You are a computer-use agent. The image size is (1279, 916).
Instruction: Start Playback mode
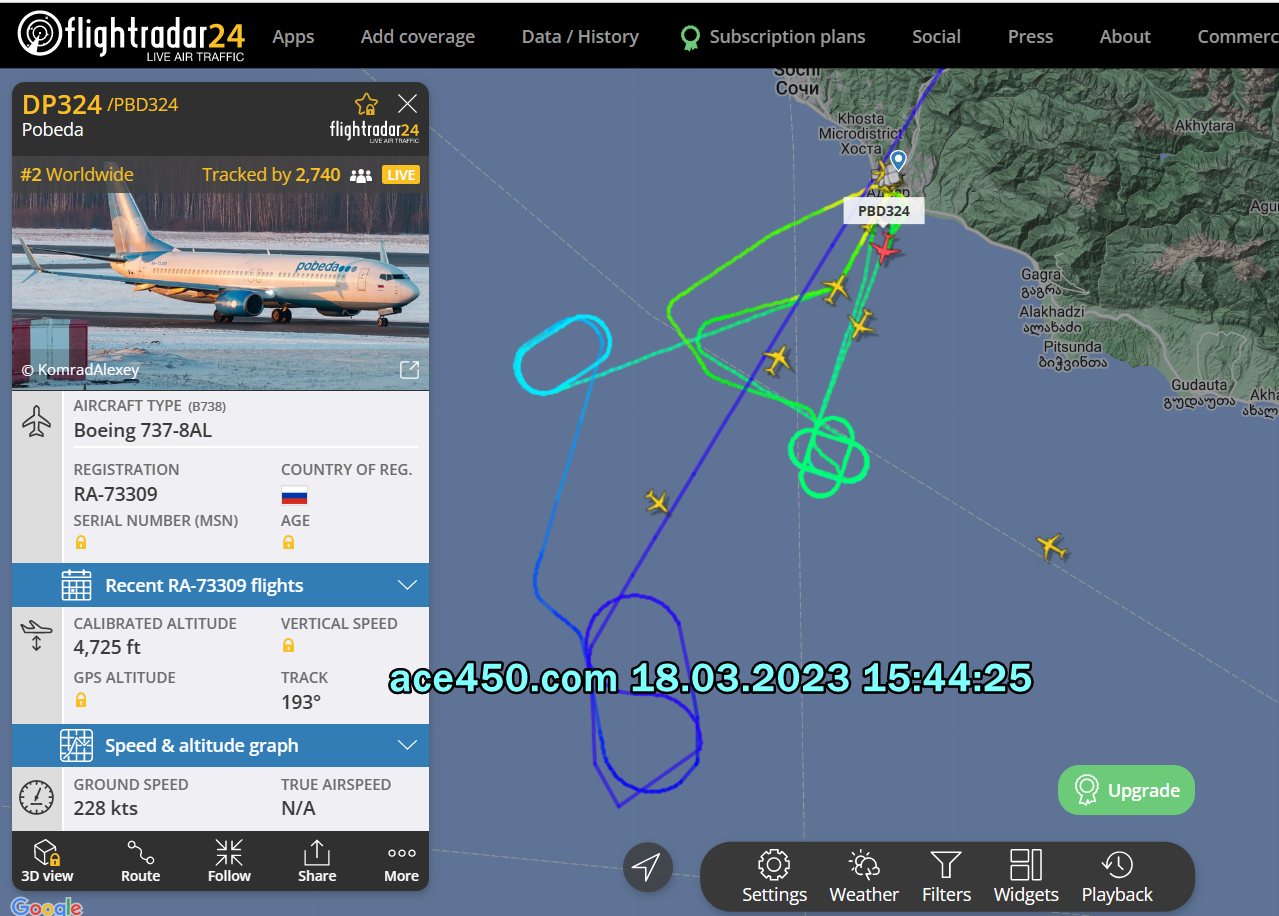(1117, 877)
